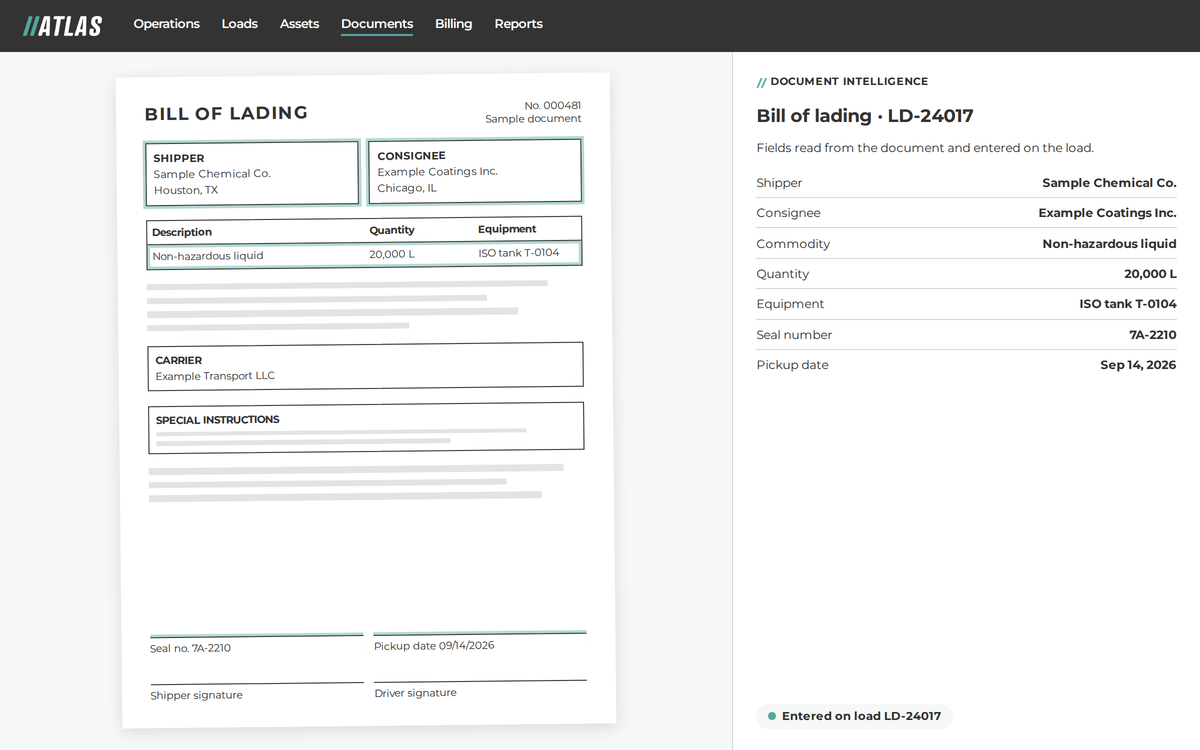Click document number 'No. 000481'

pyautogui.click(x=552, y=105)
